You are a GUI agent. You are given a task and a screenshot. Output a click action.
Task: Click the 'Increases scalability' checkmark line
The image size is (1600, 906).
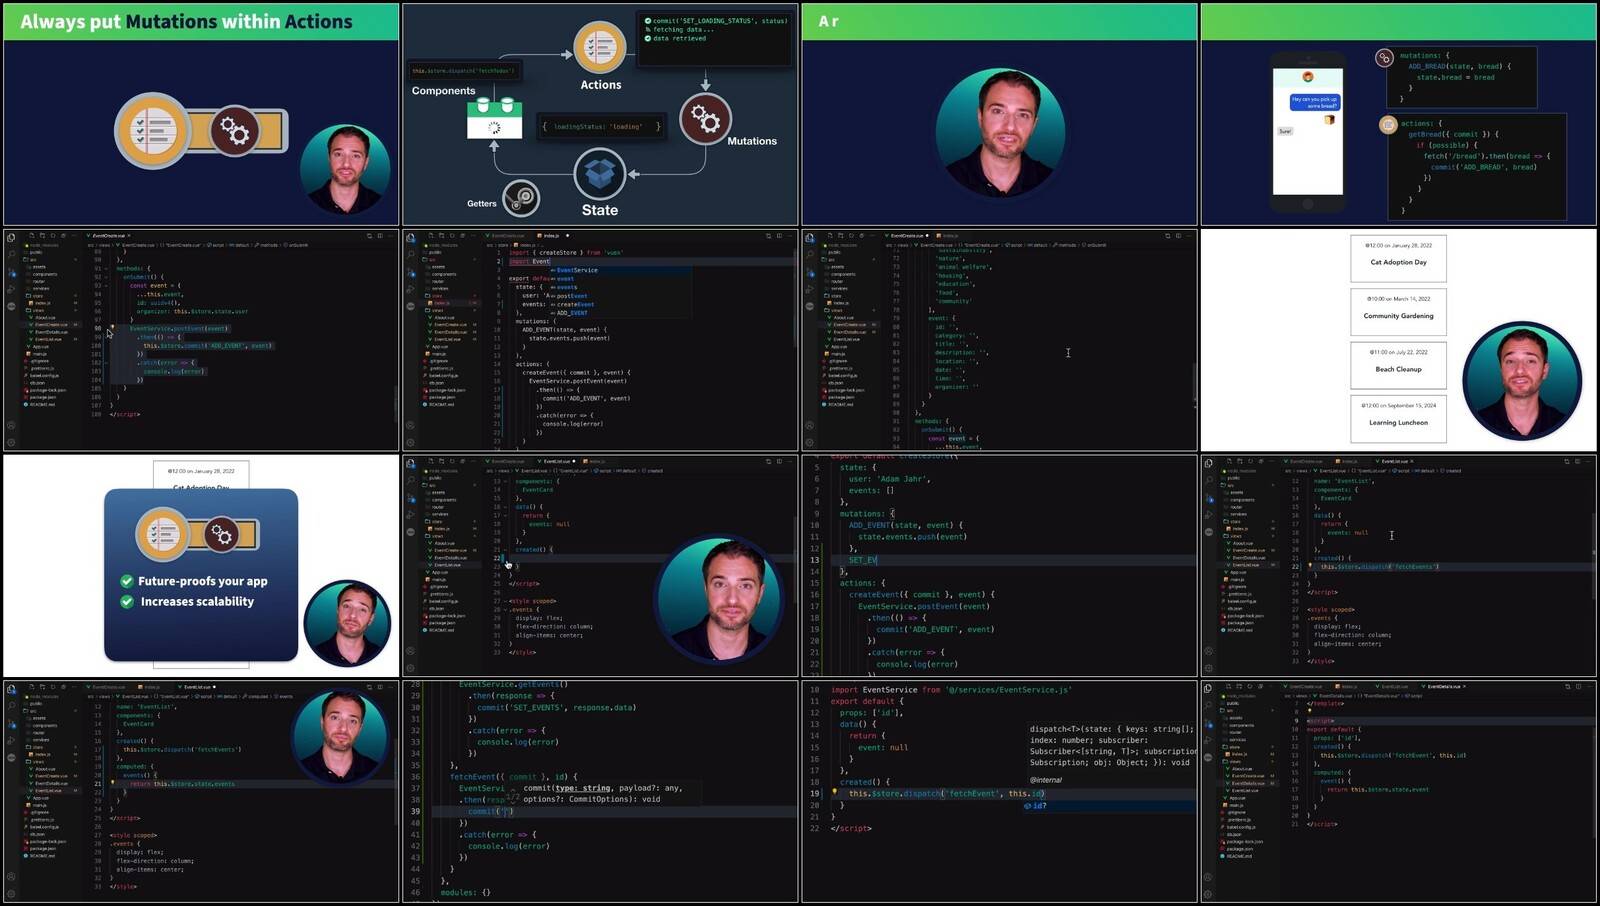[187, 601]
